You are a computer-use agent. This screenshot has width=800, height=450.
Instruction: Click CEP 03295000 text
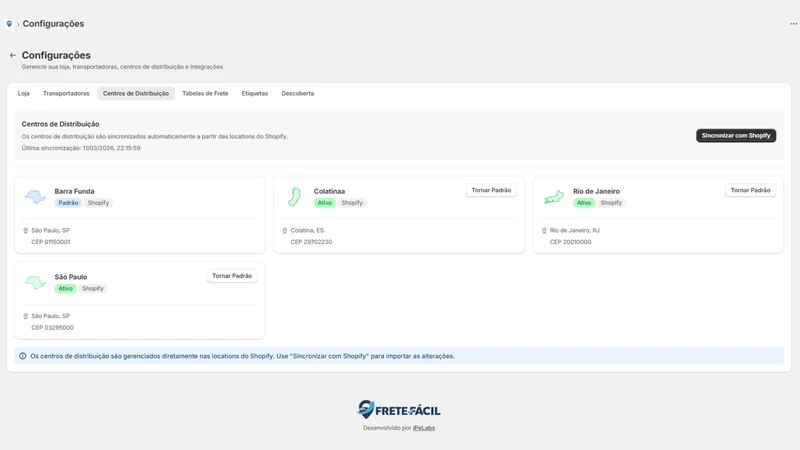click(53, 328)
